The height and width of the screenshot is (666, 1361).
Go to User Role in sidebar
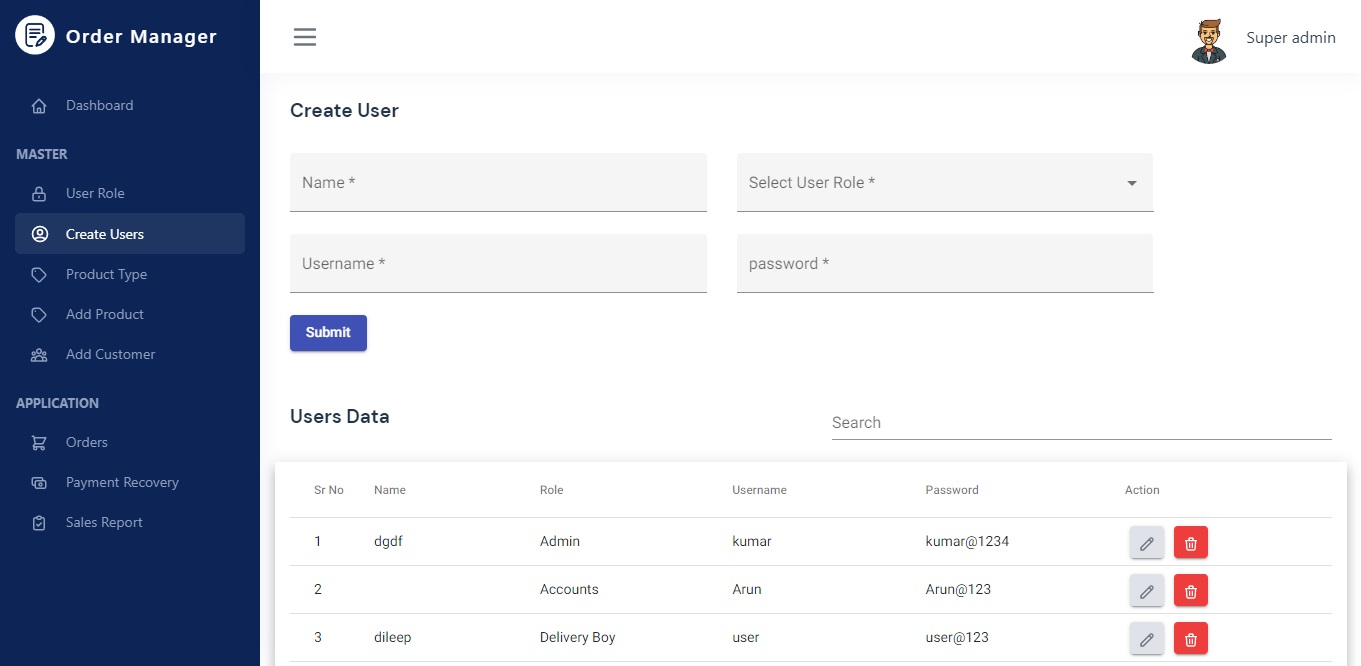tap(95, 194)
